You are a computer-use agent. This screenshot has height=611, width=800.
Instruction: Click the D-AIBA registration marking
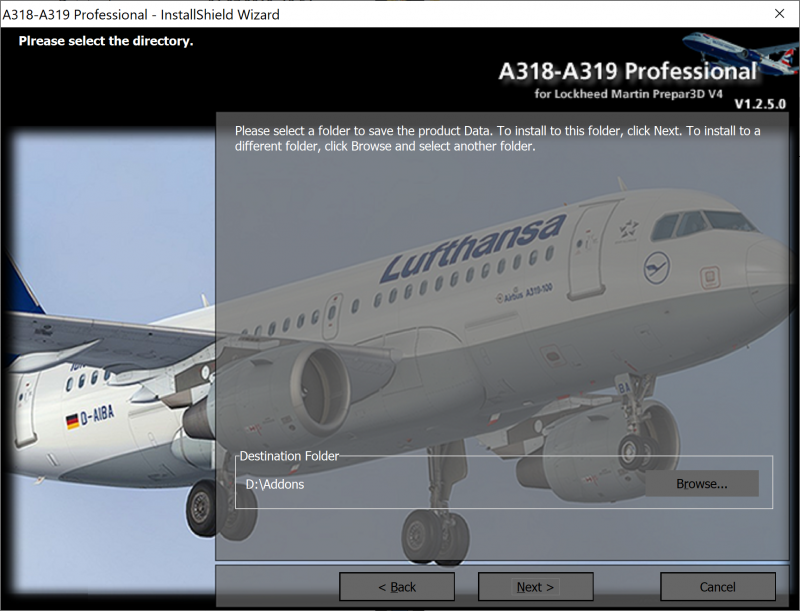point(97,415)
